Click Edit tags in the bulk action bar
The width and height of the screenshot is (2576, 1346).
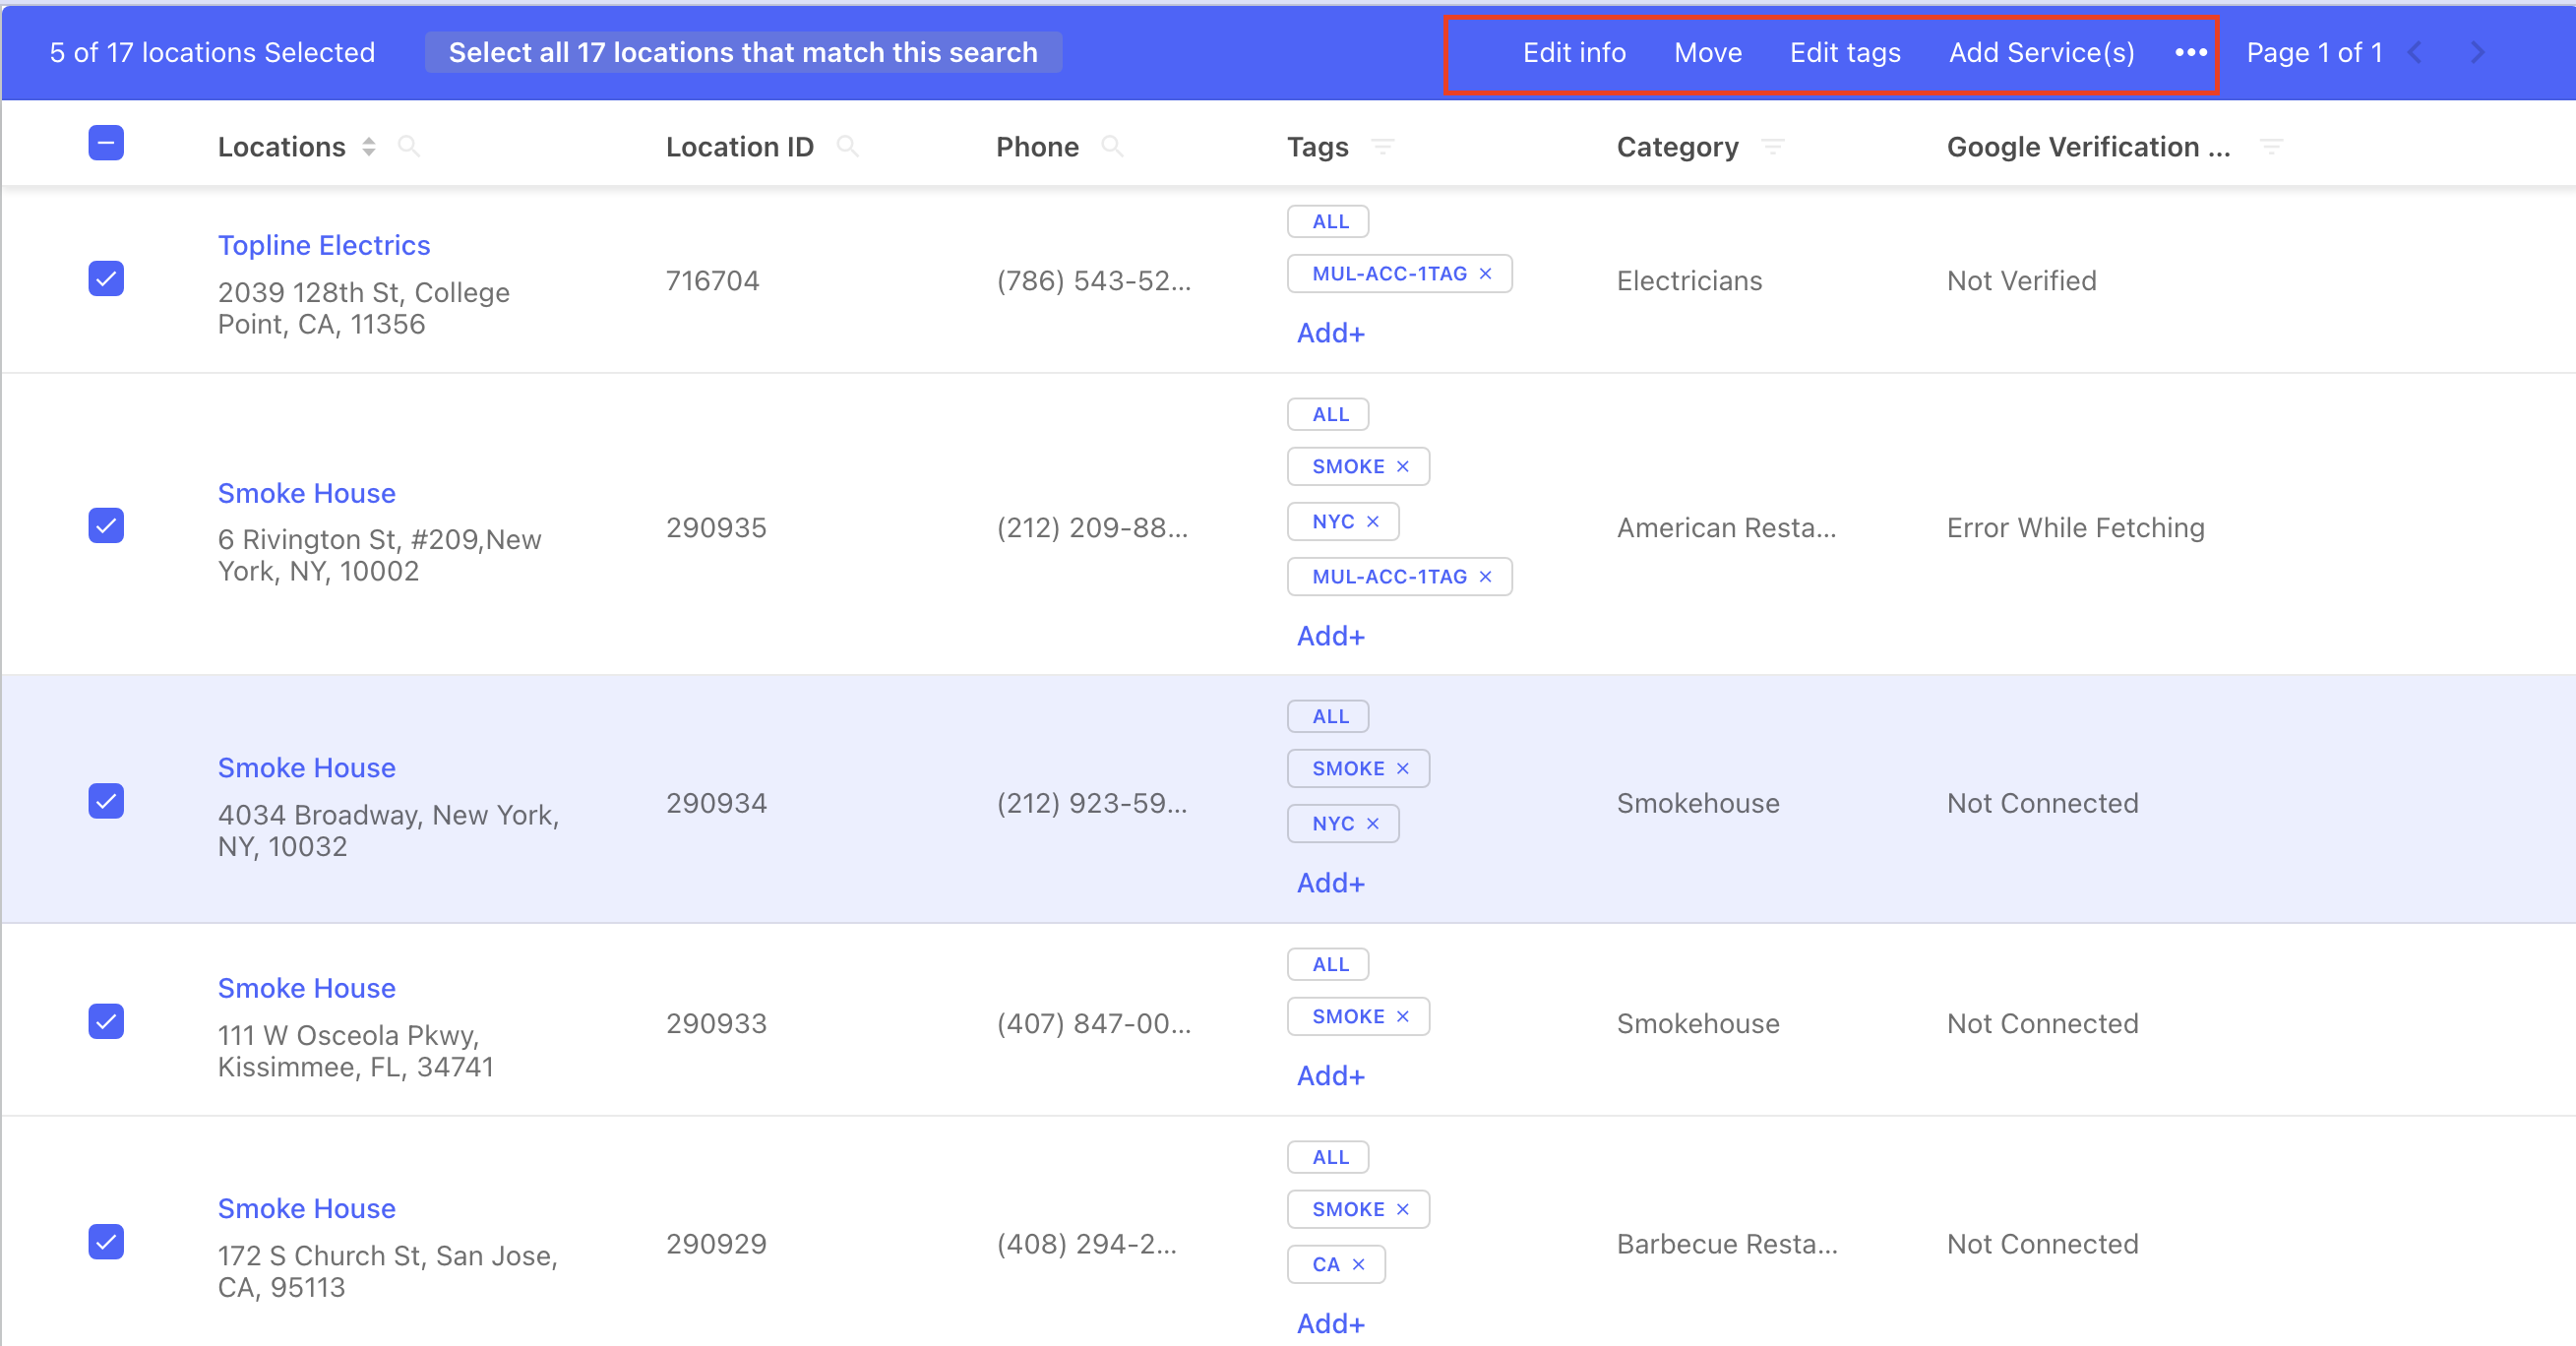point(1845,53)
